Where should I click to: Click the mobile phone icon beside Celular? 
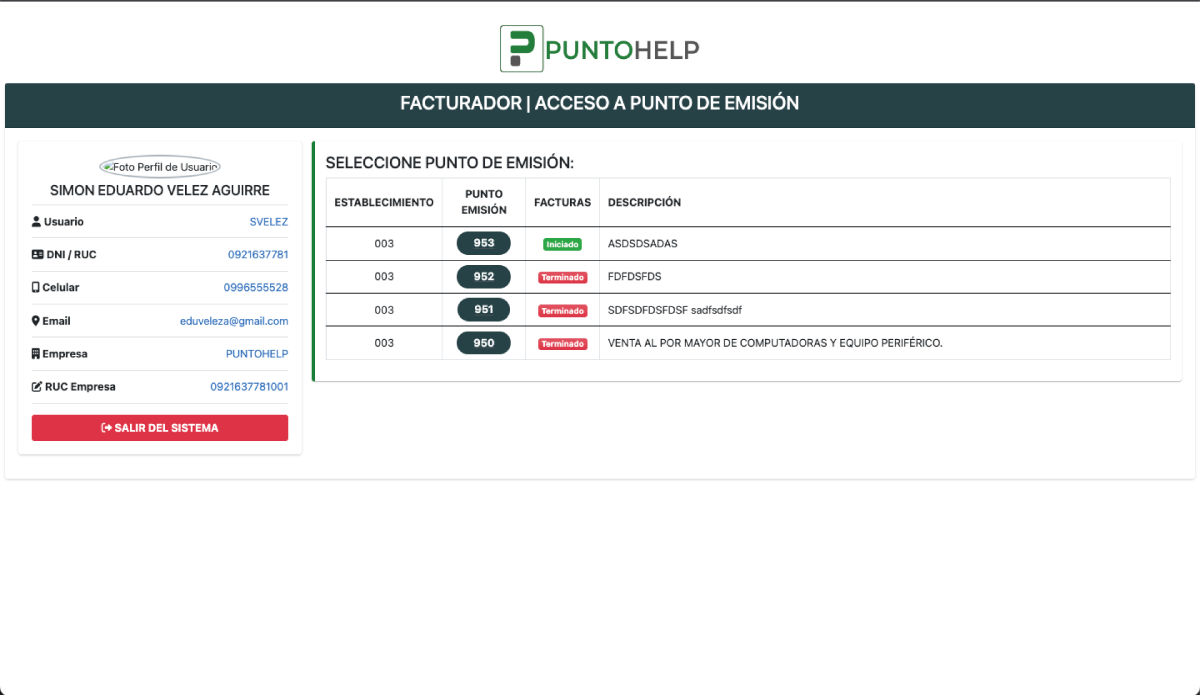(36, 288)
